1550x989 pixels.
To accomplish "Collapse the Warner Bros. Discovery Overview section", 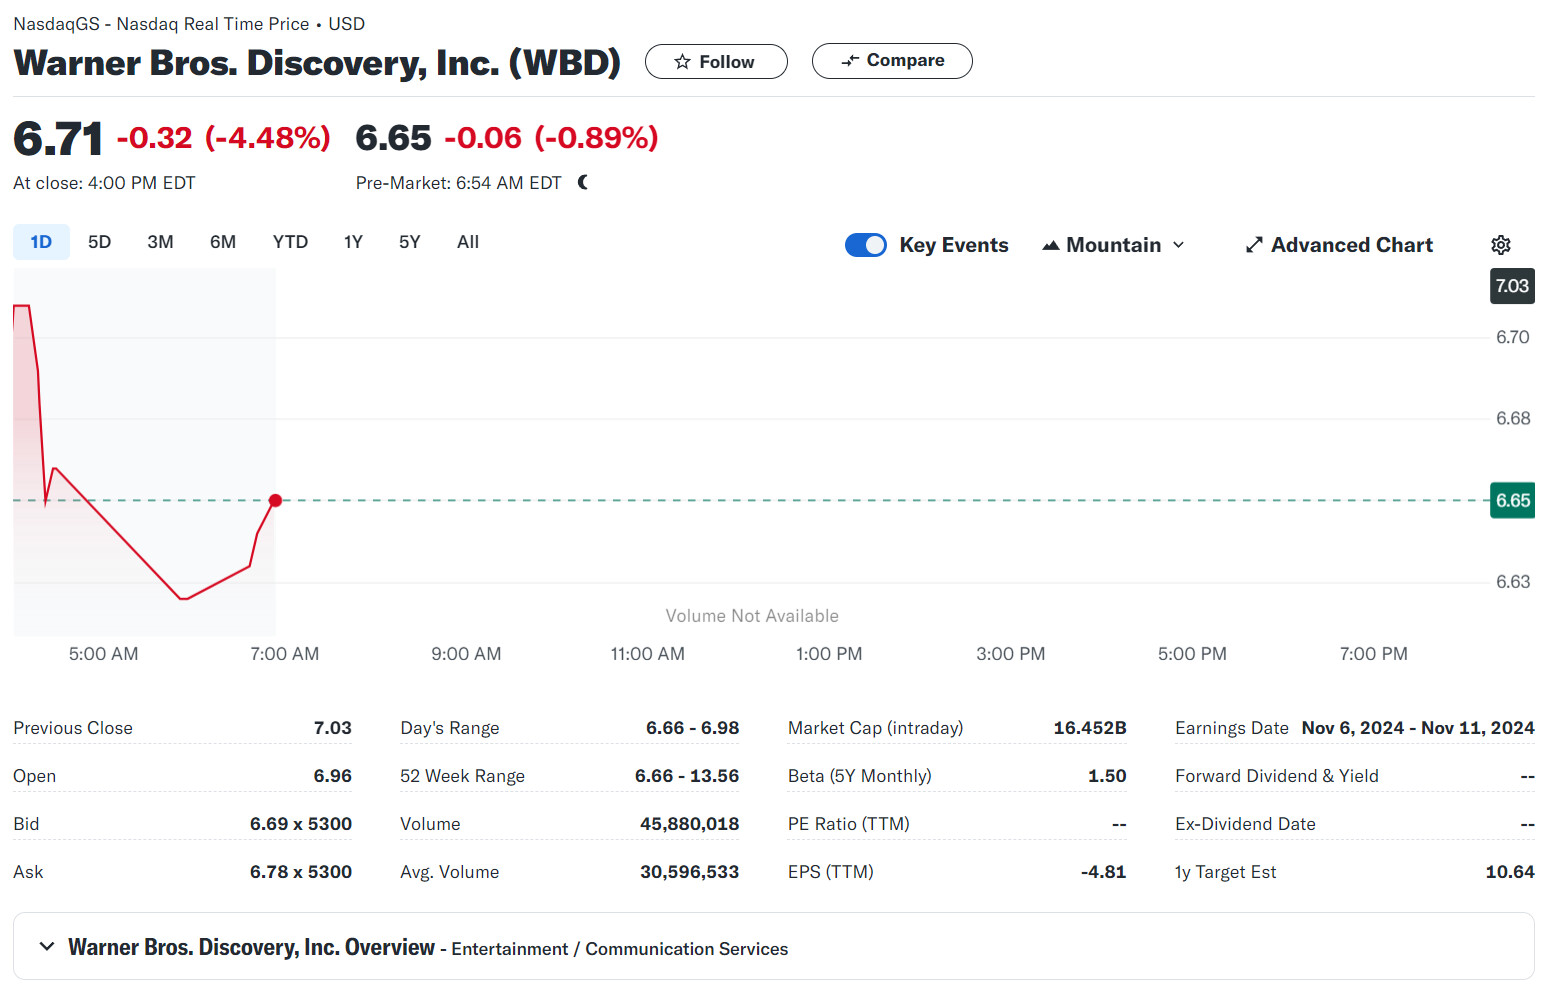I will pos(47,946).
